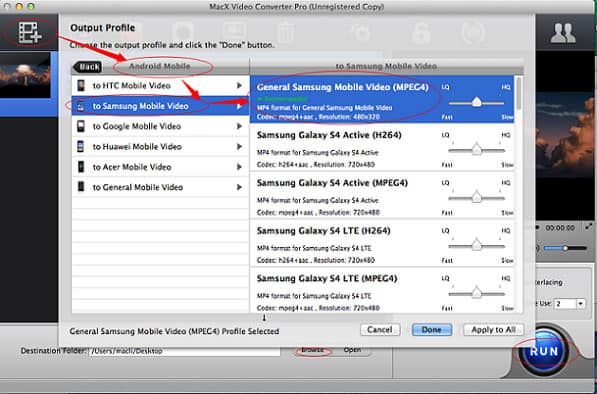Click the Samsung phone icon
597x394 pixels.
click(x=81, y=106)
